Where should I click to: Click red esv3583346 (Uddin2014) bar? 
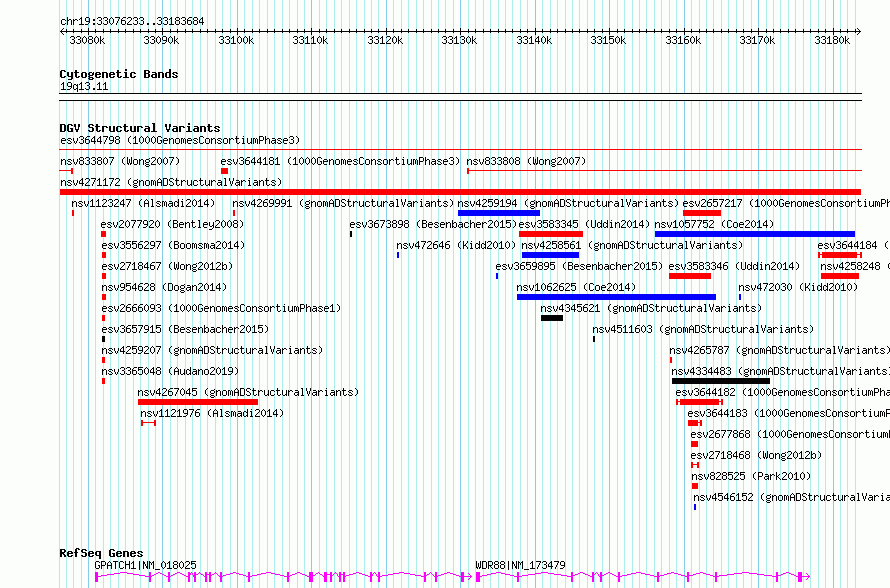coord(690,276)
